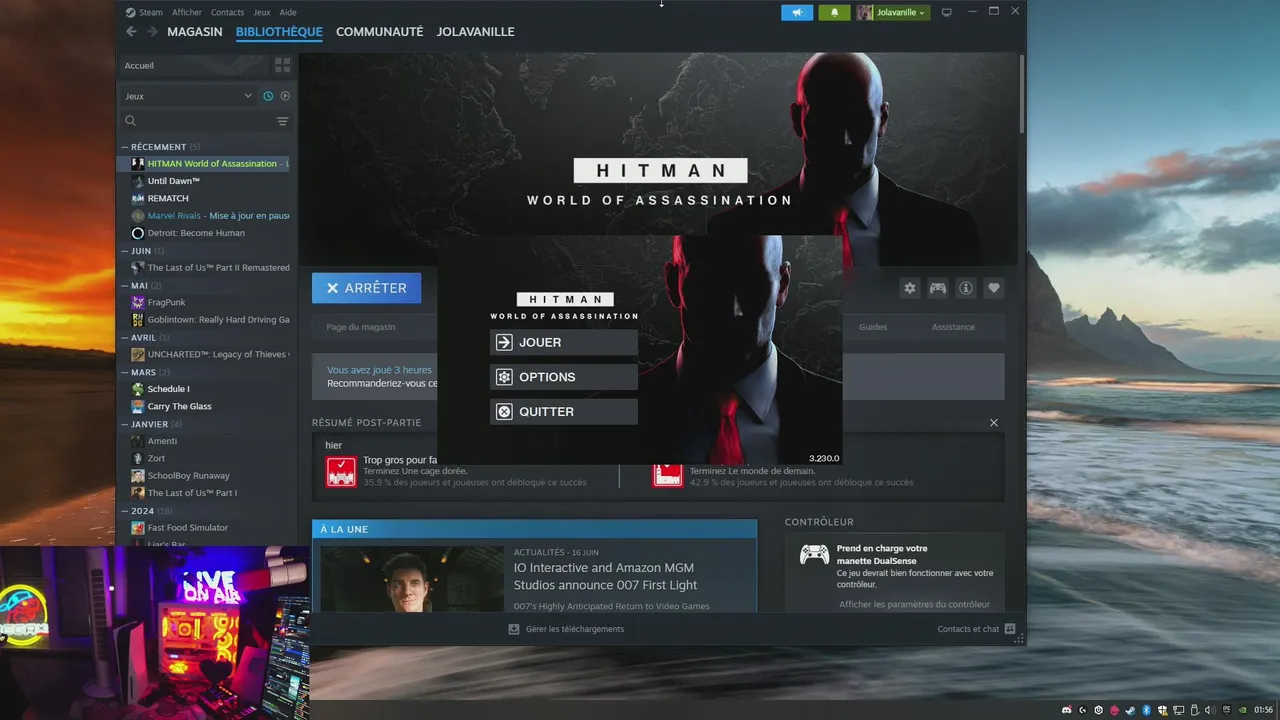Open the announcements megaphone button

click(x=797, y=12)
